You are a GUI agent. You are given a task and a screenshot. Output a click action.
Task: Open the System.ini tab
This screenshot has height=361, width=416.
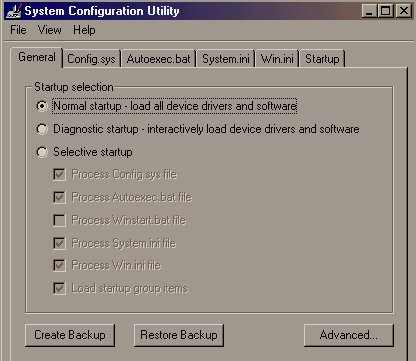coord(226,59)
